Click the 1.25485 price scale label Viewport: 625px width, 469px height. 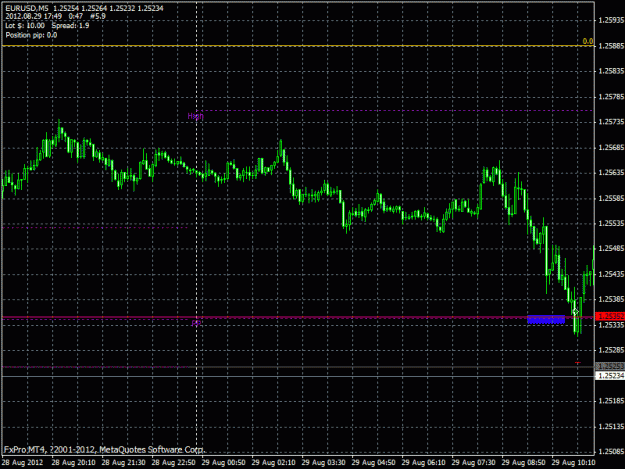611,249
